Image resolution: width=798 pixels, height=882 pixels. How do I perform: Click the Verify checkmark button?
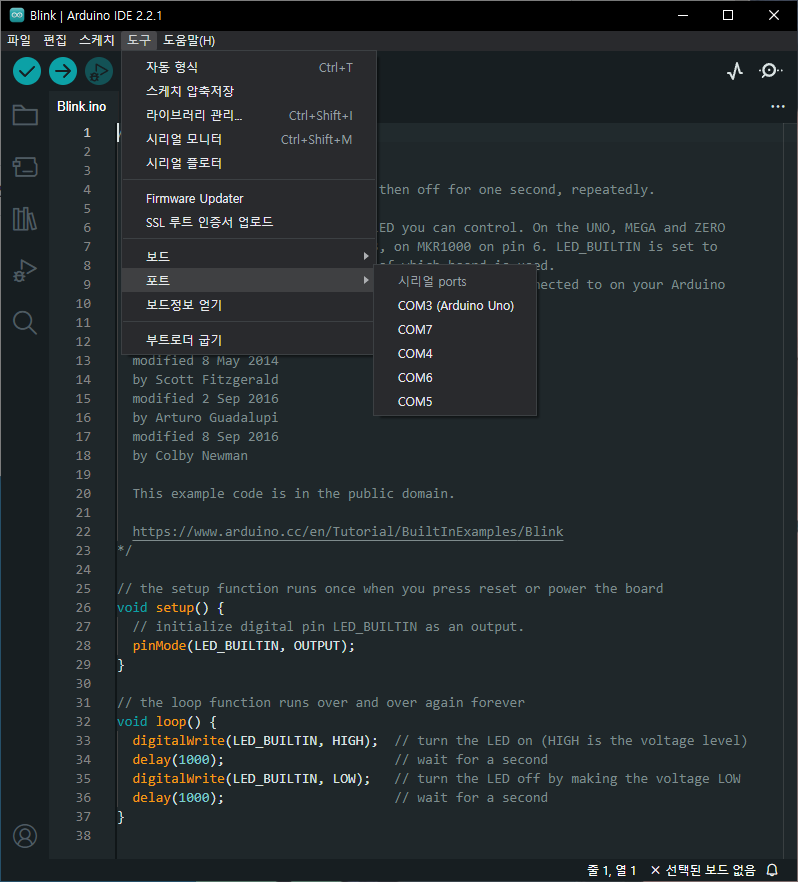[x=27, y=71]
